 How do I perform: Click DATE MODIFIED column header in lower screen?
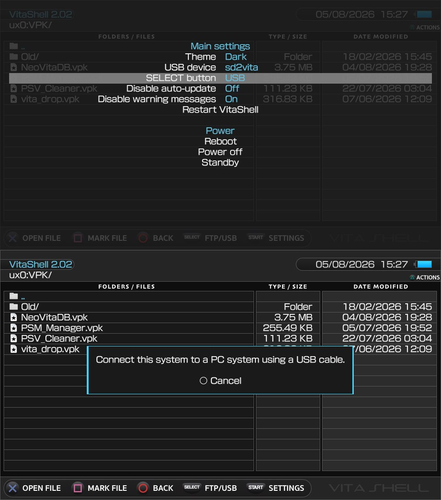coord(381,287)
